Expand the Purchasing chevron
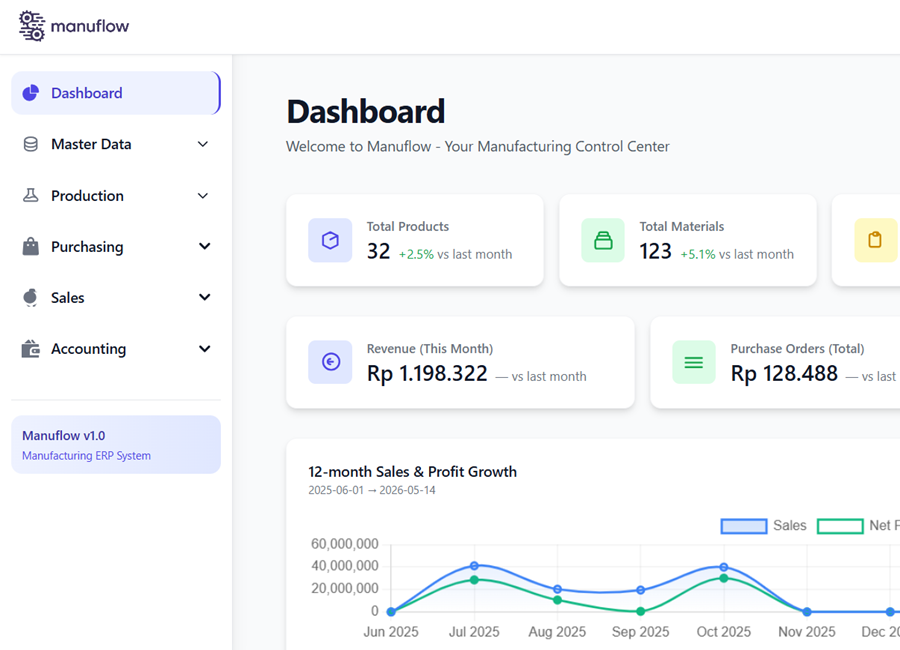900x650 pixels. 204,246
